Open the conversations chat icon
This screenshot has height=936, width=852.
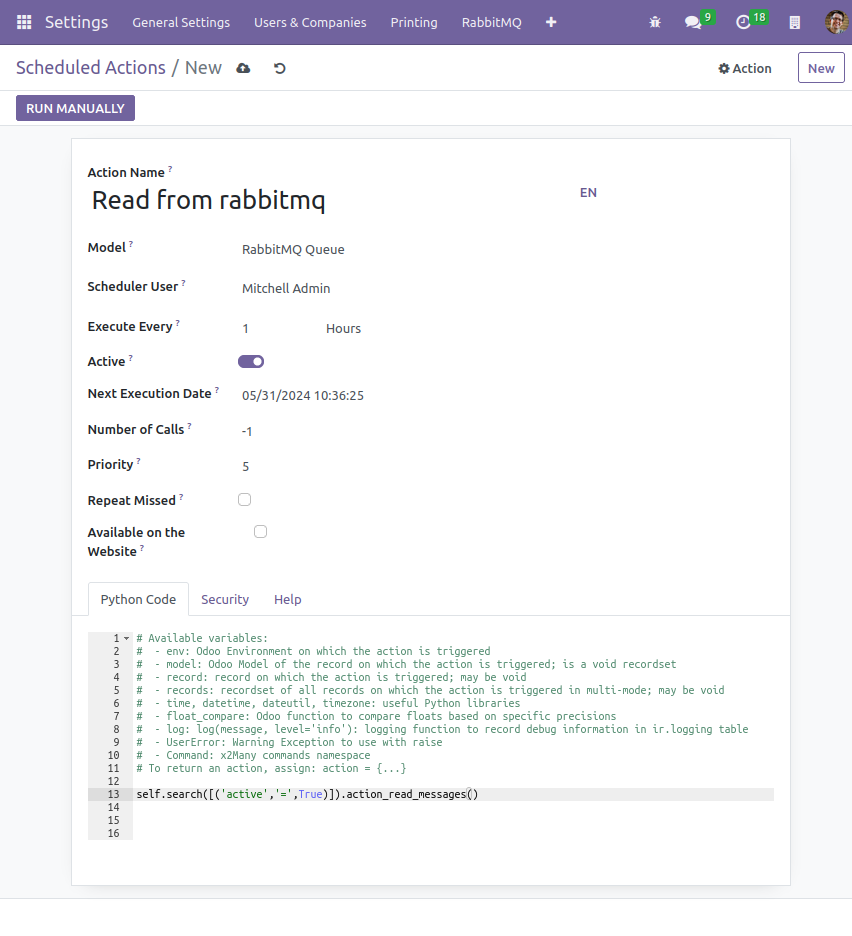(693, 23)
